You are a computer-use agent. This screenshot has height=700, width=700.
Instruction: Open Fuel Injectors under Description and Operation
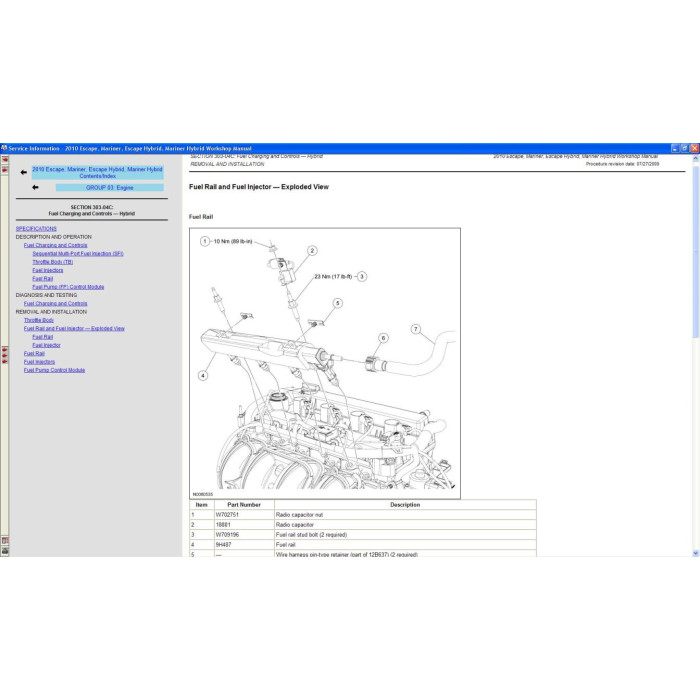point(48,270)
